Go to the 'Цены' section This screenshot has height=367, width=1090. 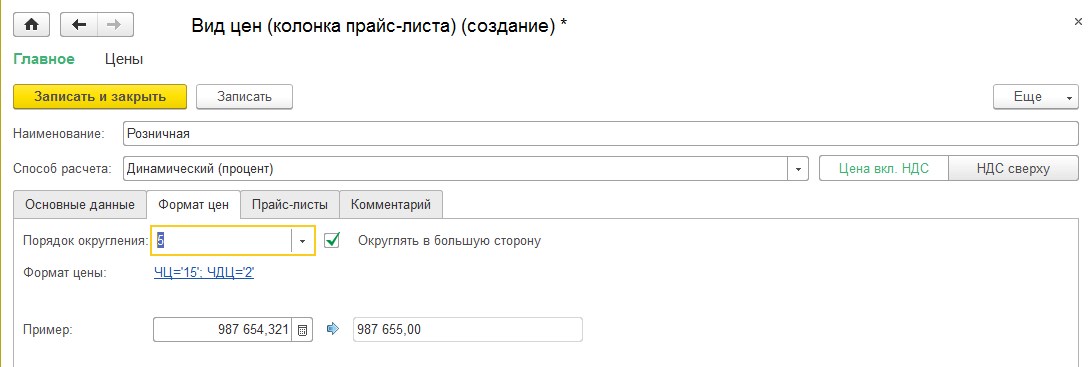[124, 59]
